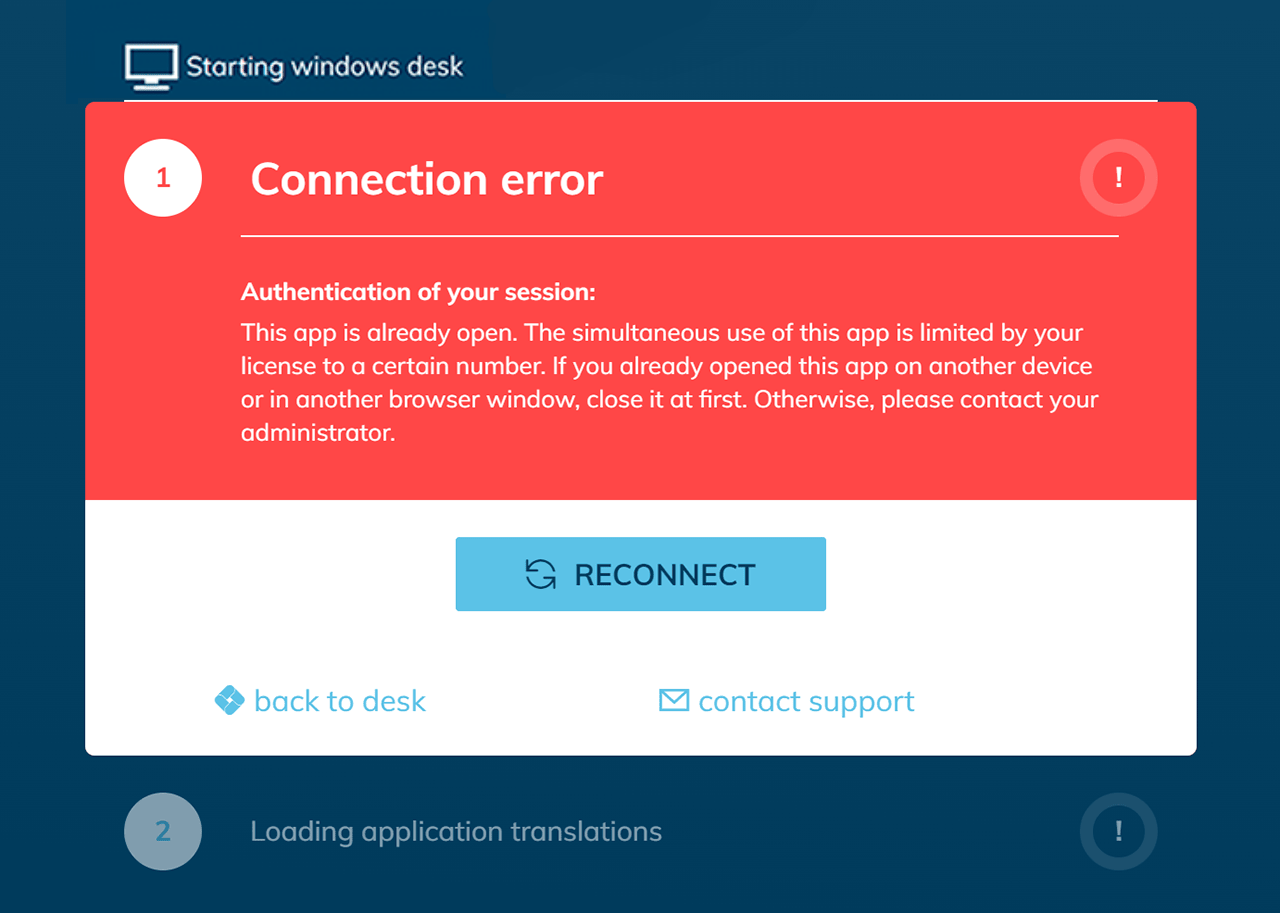
Task: Click the step 1 number circle
Action: [x=163, y=178]
